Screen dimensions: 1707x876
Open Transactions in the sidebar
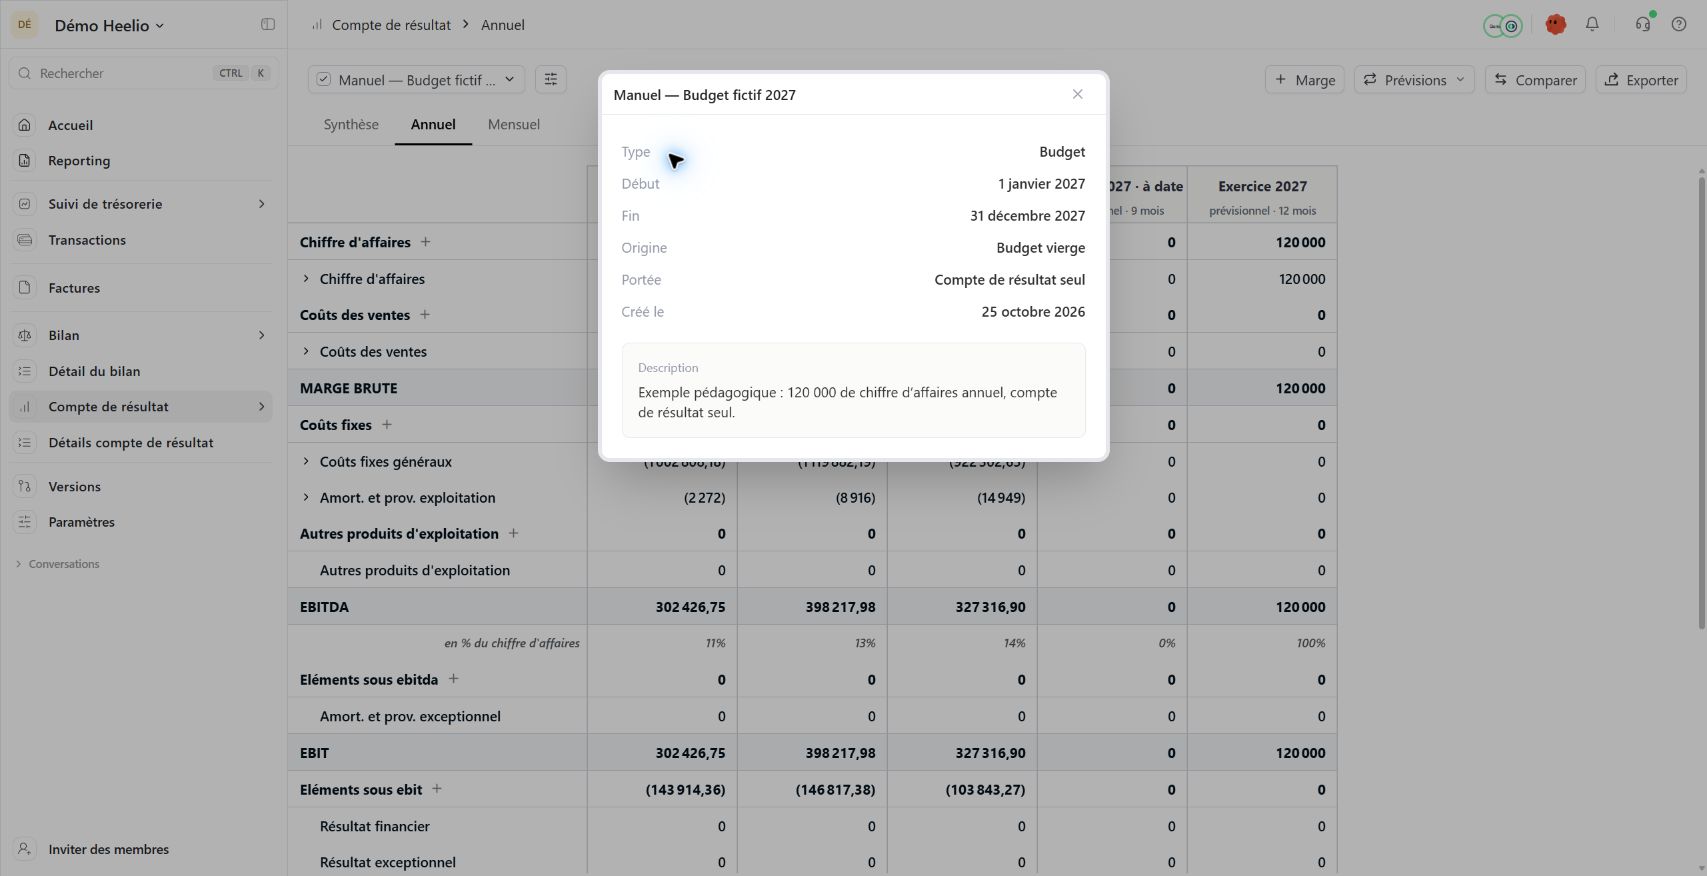click(x=141, y=240)
